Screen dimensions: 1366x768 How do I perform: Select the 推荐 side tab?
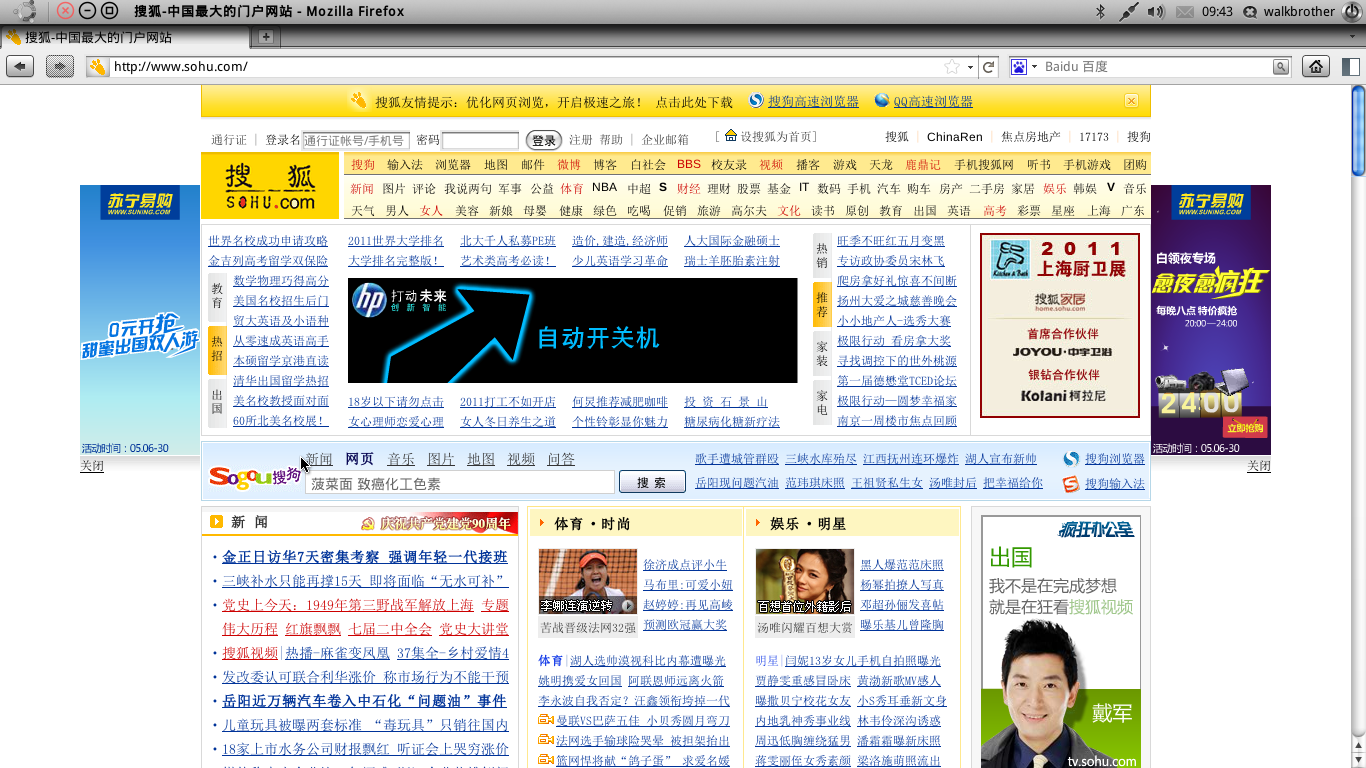[x=822, y=304]
